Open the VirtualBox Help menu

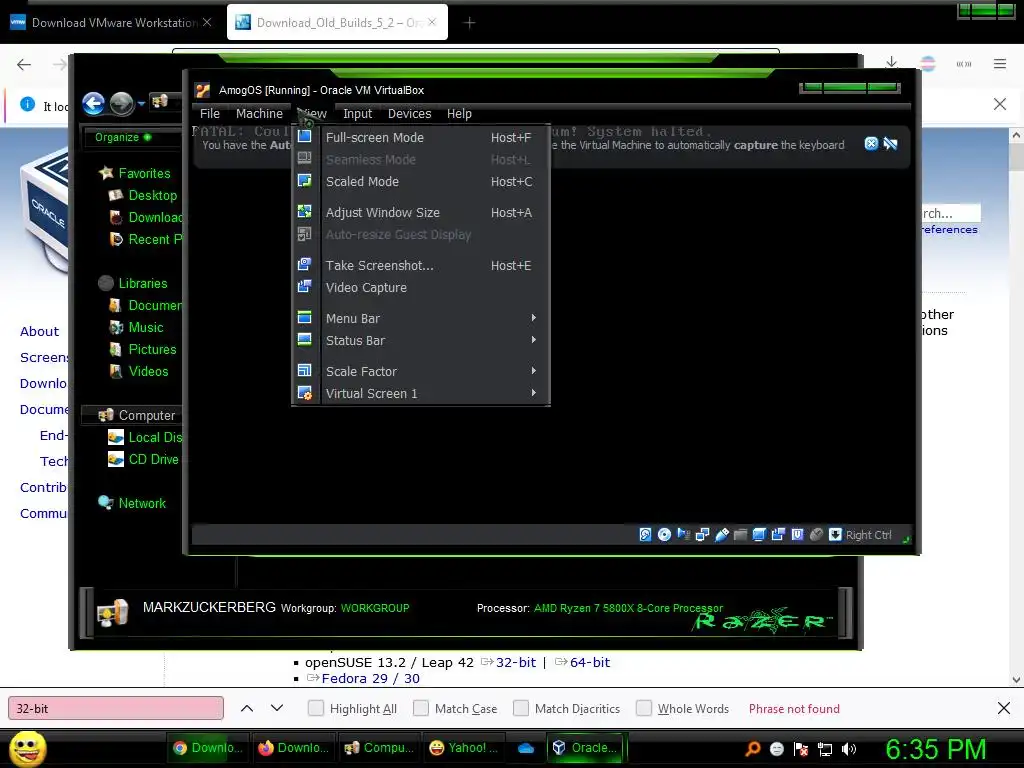click(459, 114)
